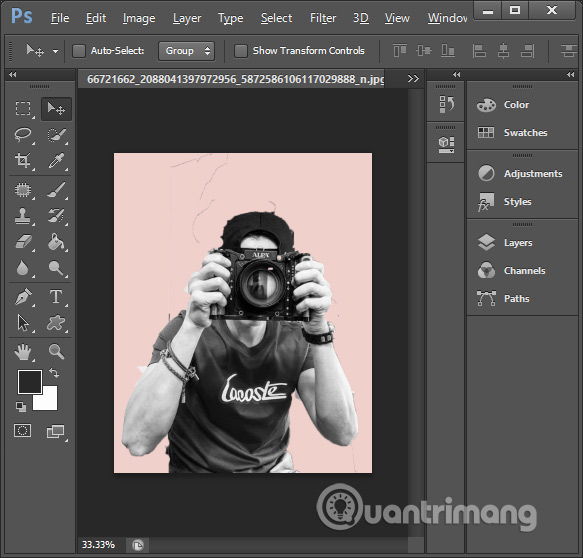Open the Auto-Select Group dropdown

(186, 51)
